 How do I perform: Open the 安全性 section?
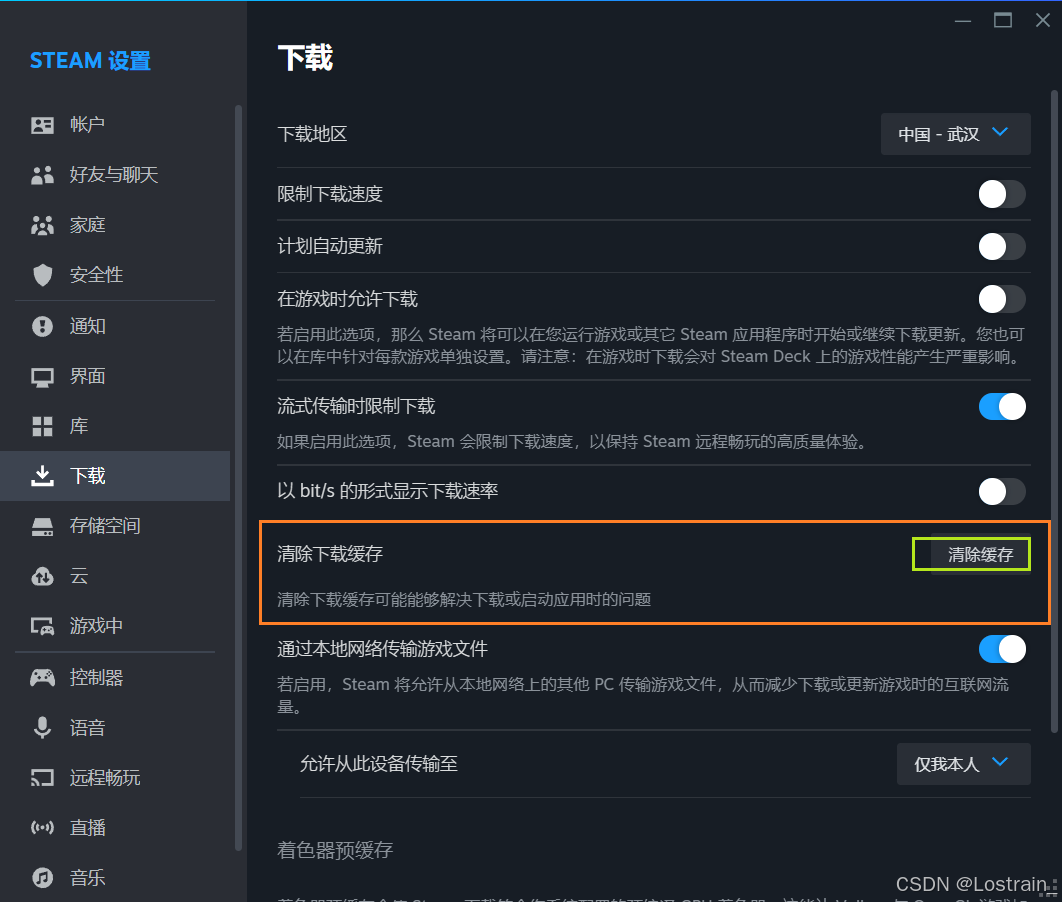[x=115, y=275]
